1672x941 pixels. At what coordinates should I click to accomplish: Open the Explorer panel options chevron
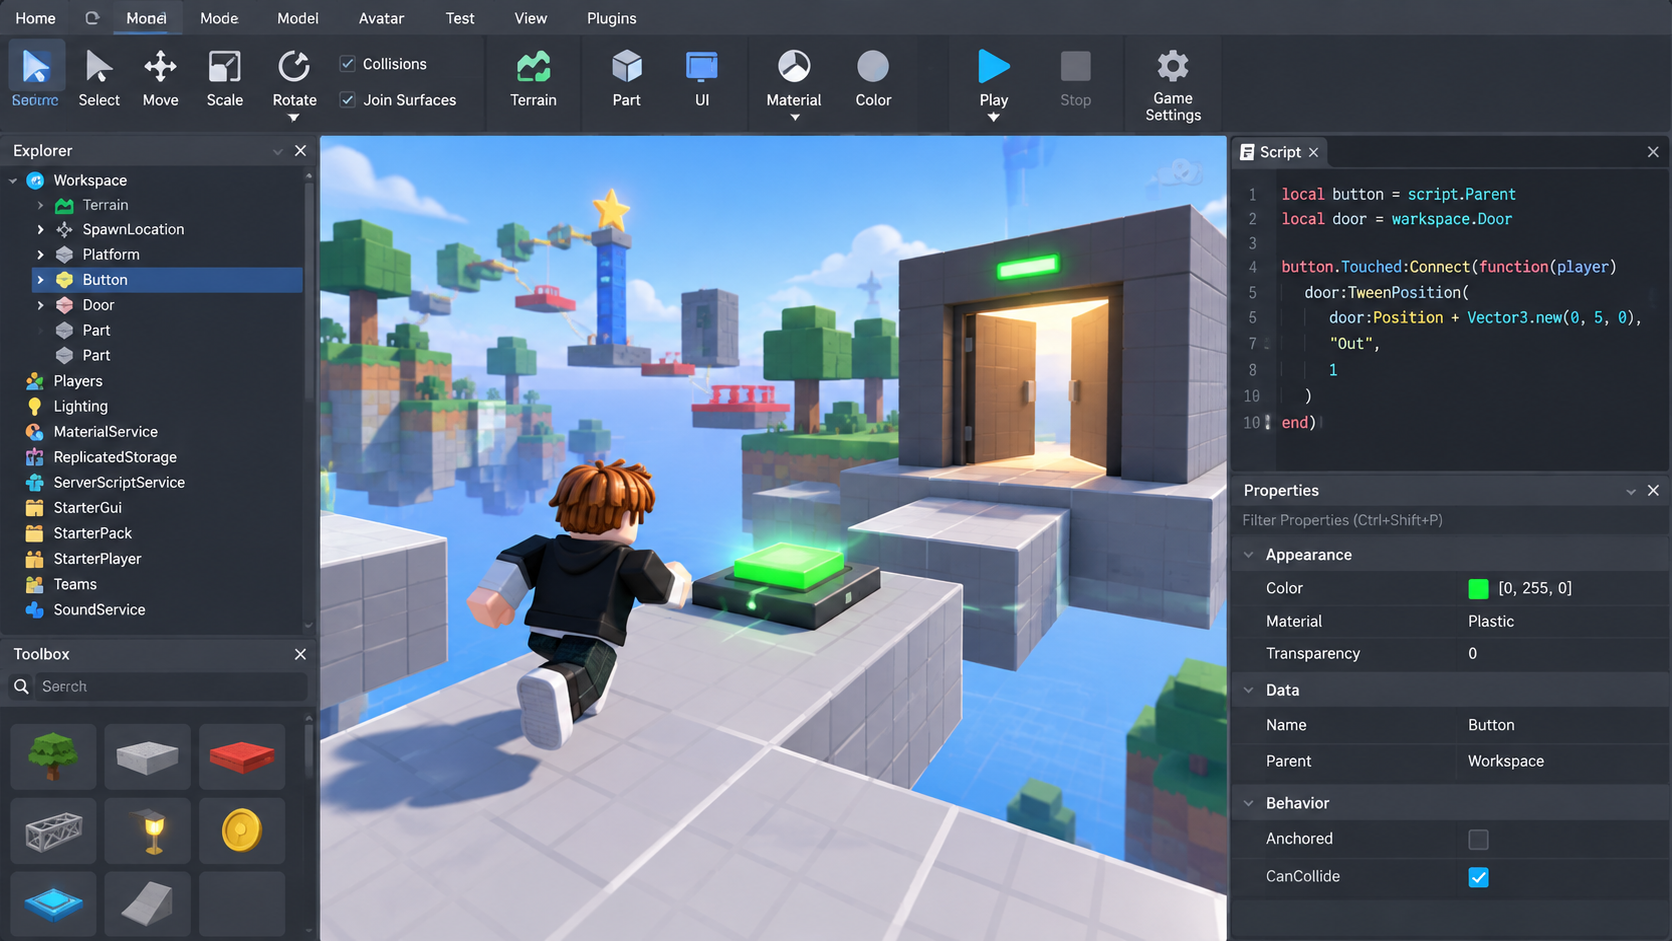(x=278, y=151)
